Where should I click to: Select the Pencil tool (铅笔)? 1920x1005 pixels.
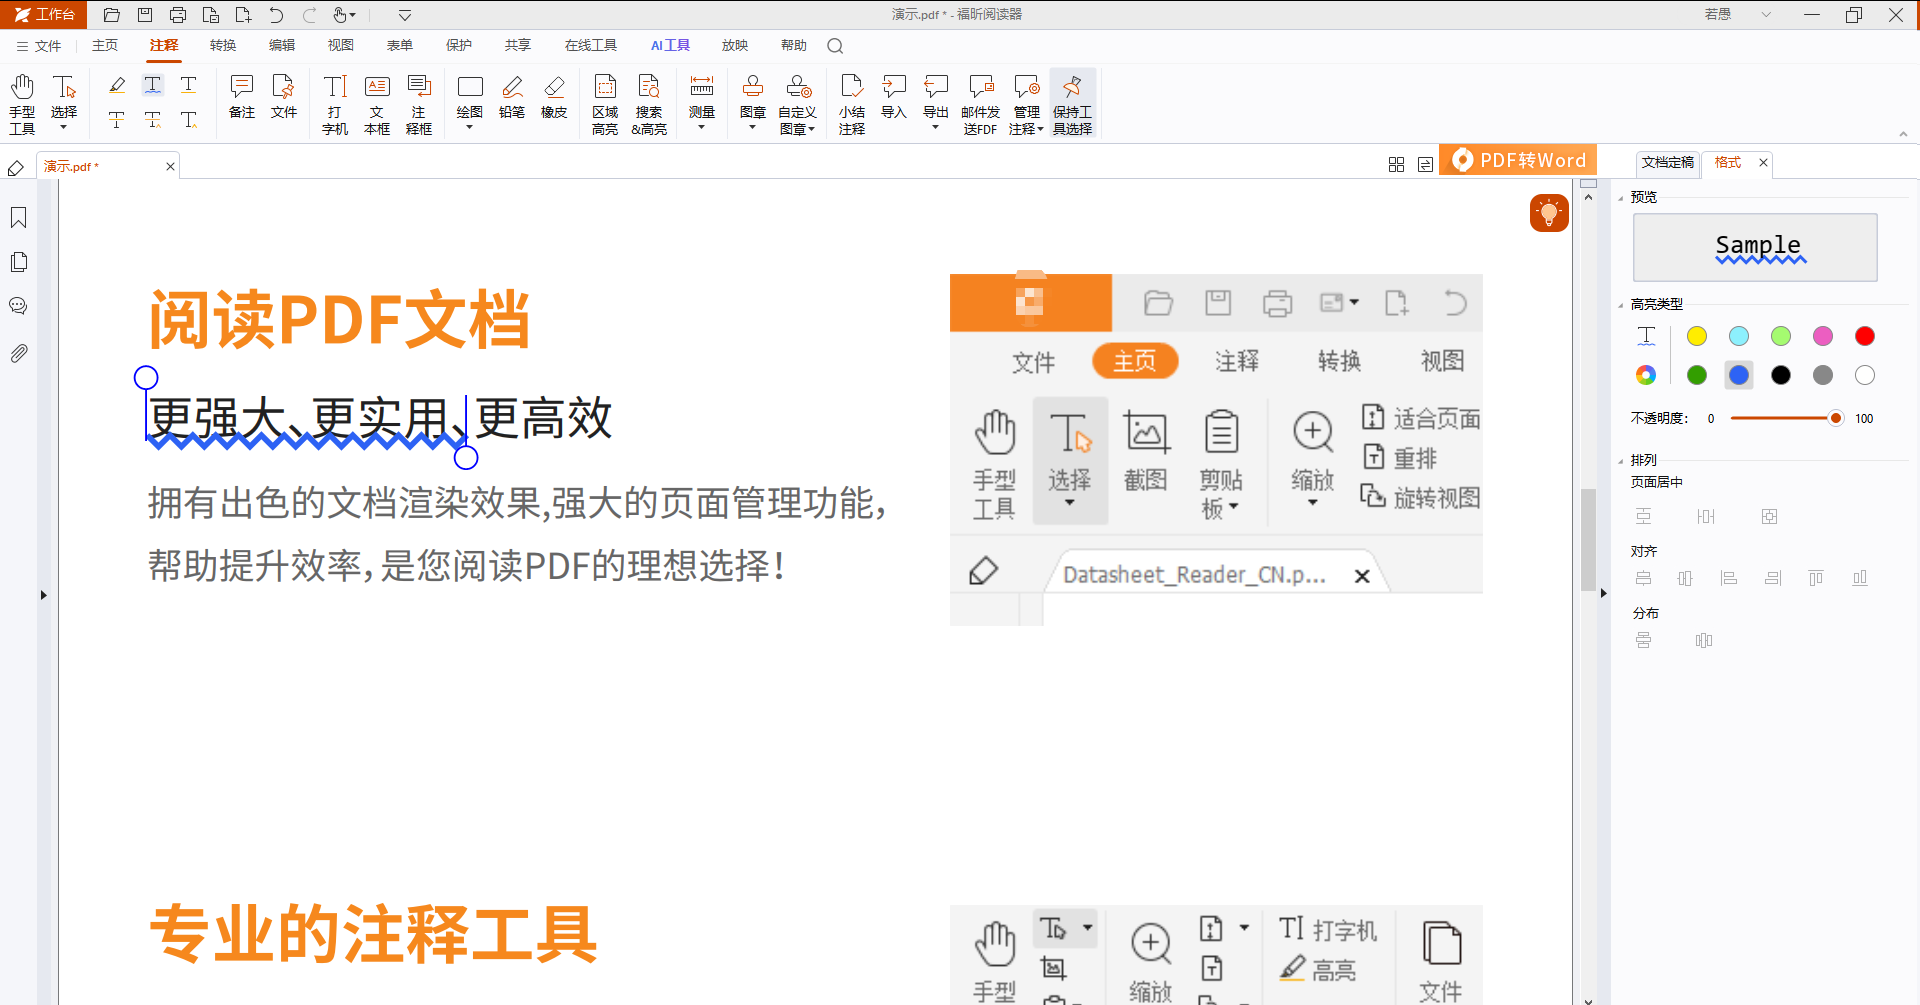[512, 97]
